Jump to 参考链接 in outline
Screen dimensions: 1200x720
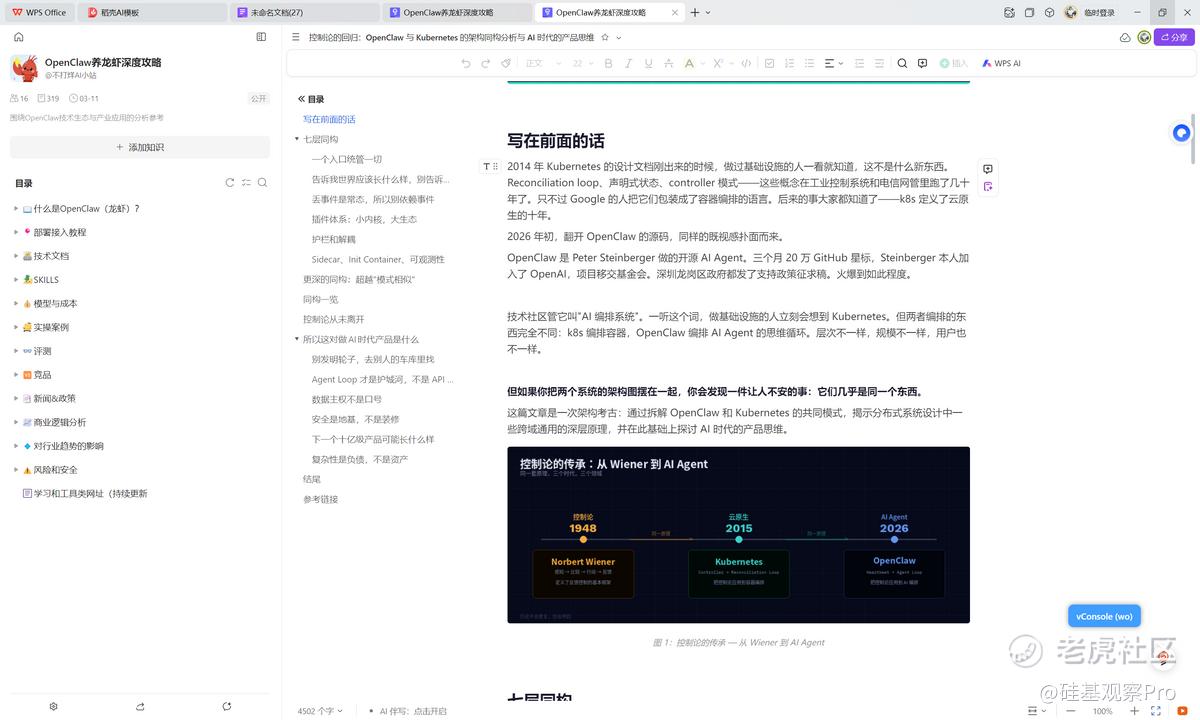(321, 499)
